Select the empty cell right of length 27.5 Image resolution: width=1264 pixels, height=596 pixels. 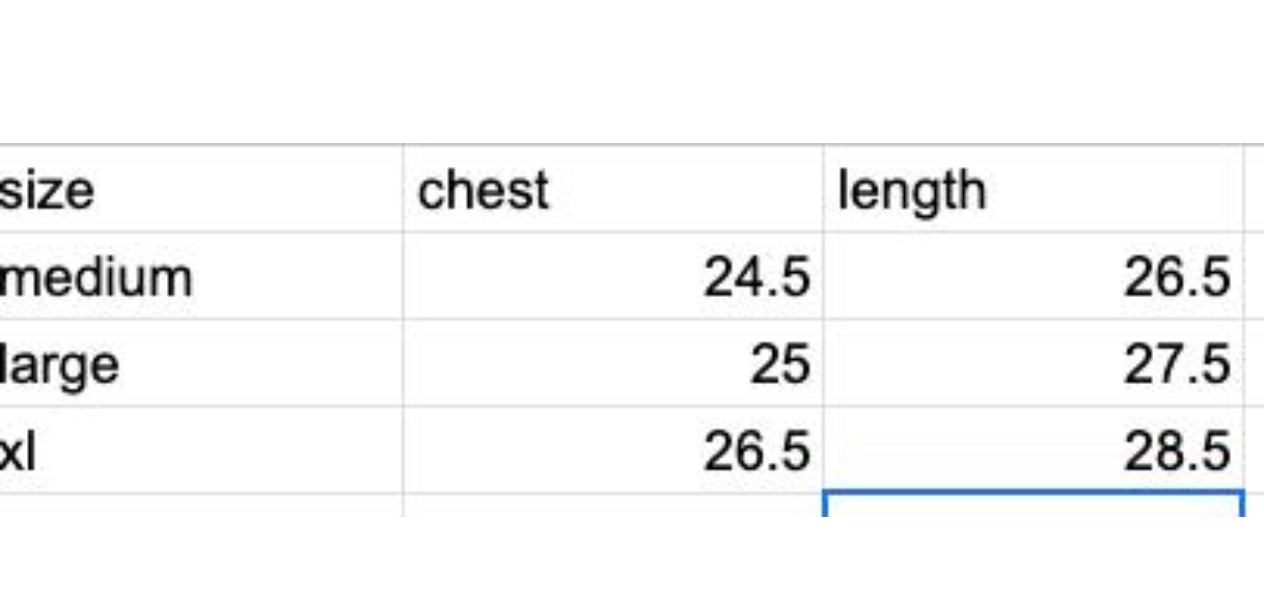pos(1254,363)
